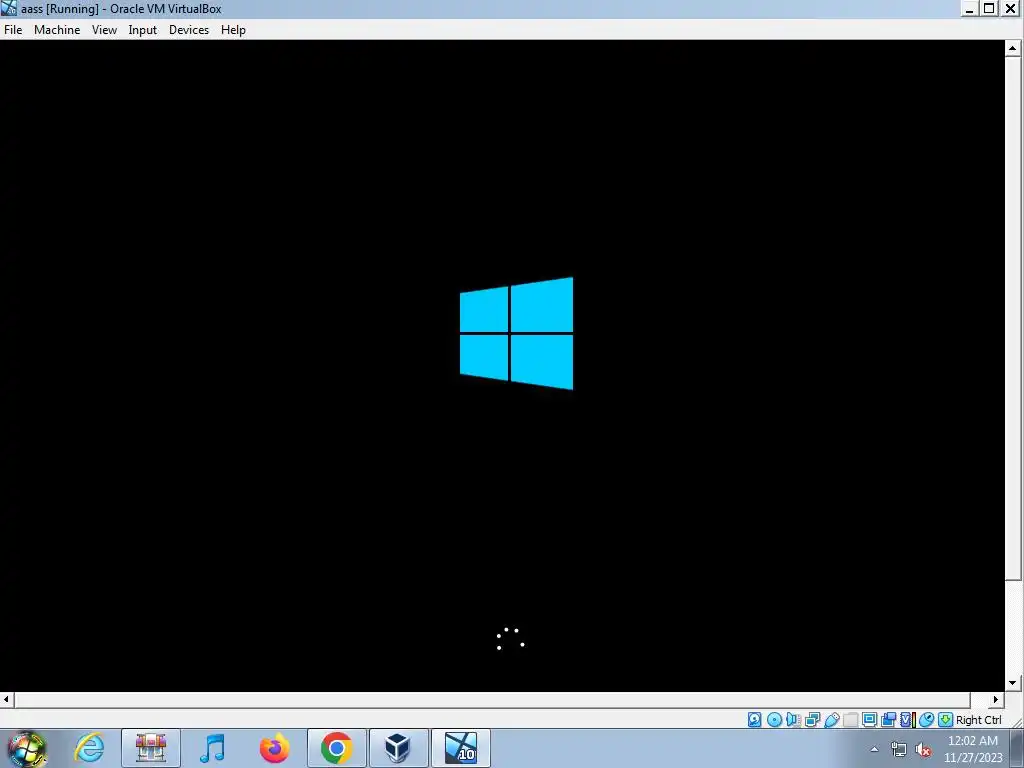Click the mouse integration status icon
The width and height of the screenshot is (1024, 768).
pyautogui.click(x=926, y=720)
